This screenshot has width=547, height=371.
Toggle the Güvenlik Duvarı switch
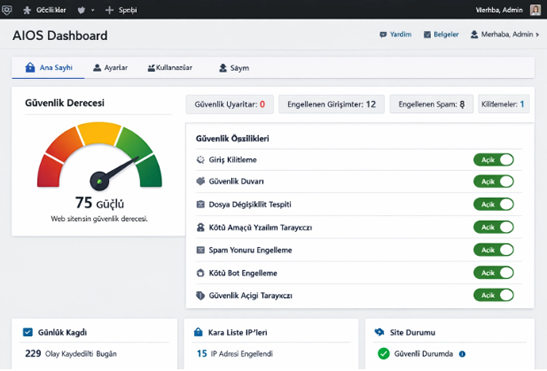click(493, 181)
